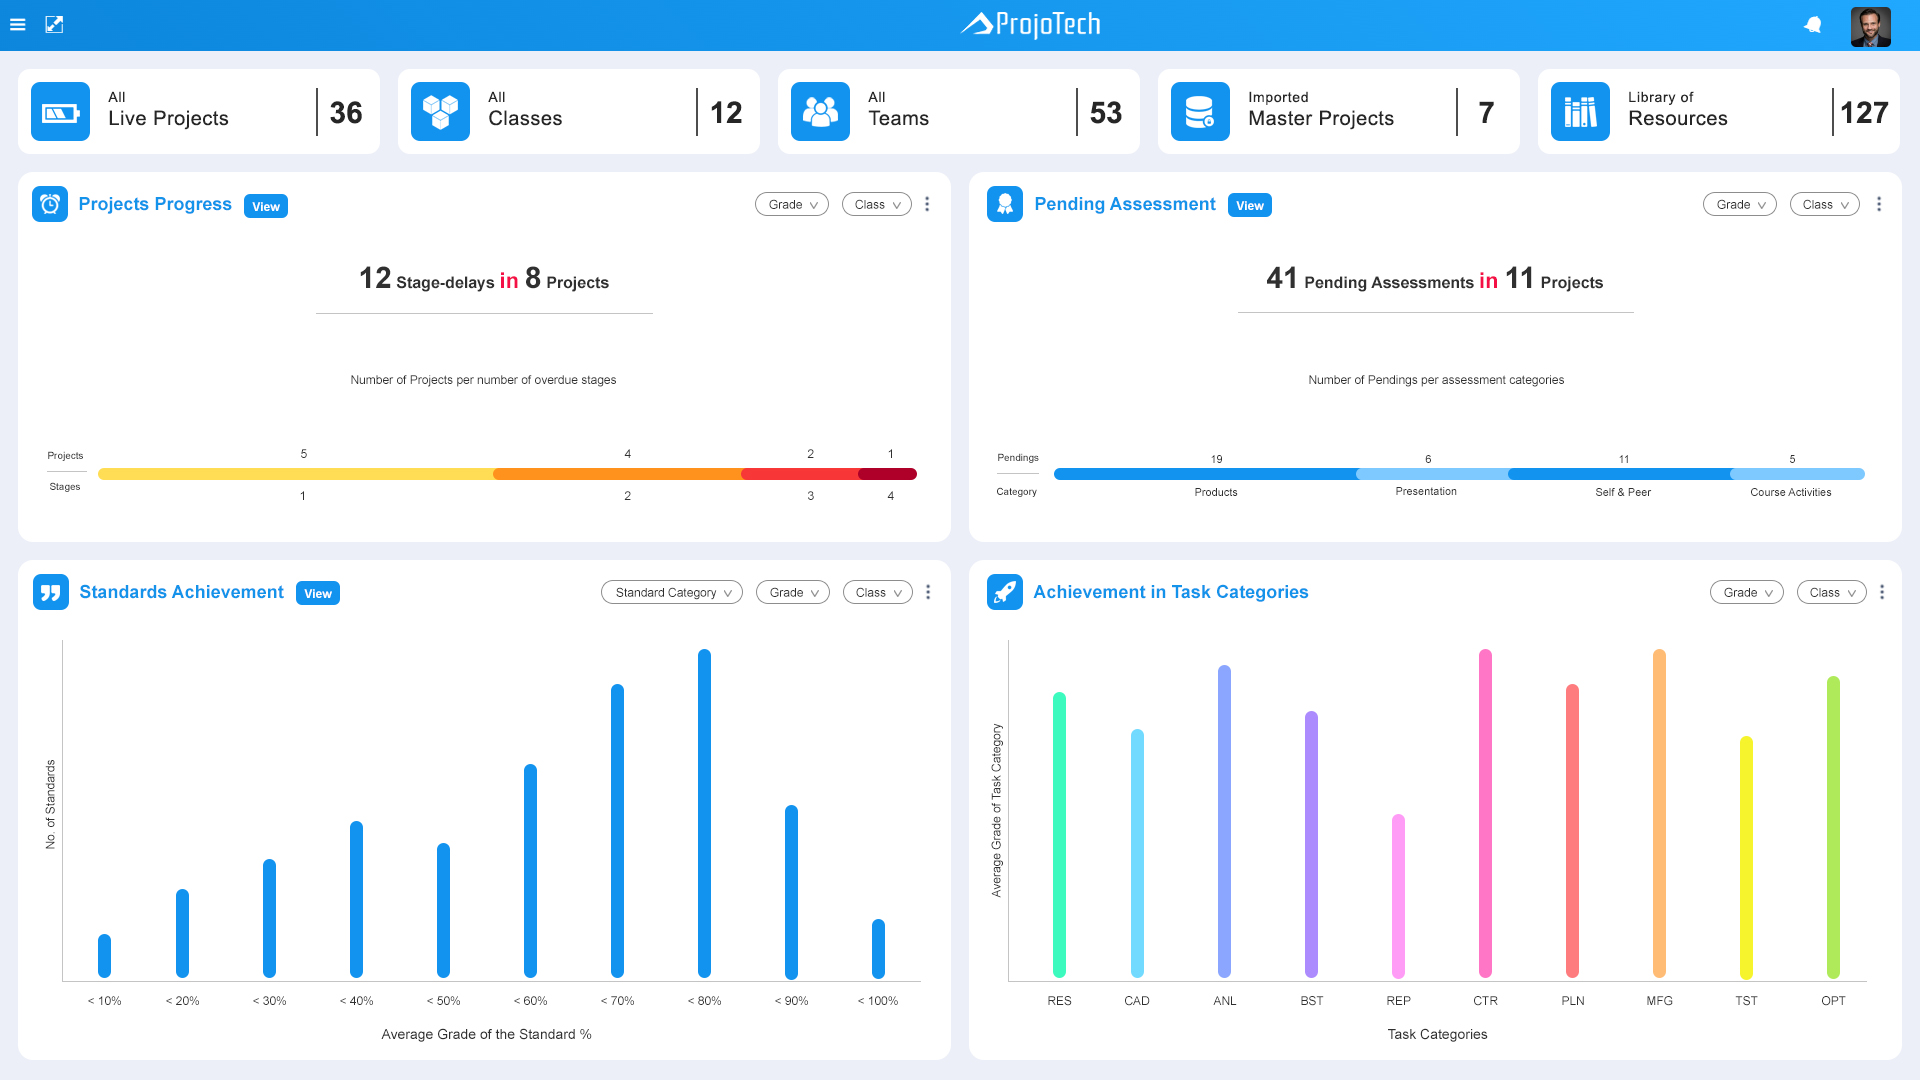
Task: Click the All Classes cubes icon
Action: point(440,112)
